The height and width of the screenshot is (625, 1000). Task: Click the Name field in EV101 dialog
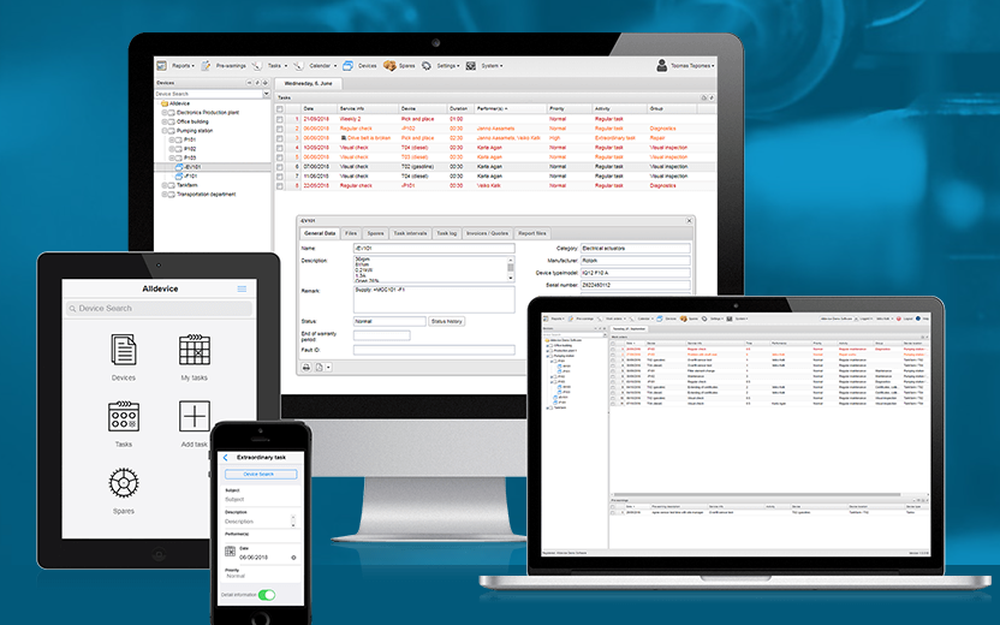(x=434, y=248)
